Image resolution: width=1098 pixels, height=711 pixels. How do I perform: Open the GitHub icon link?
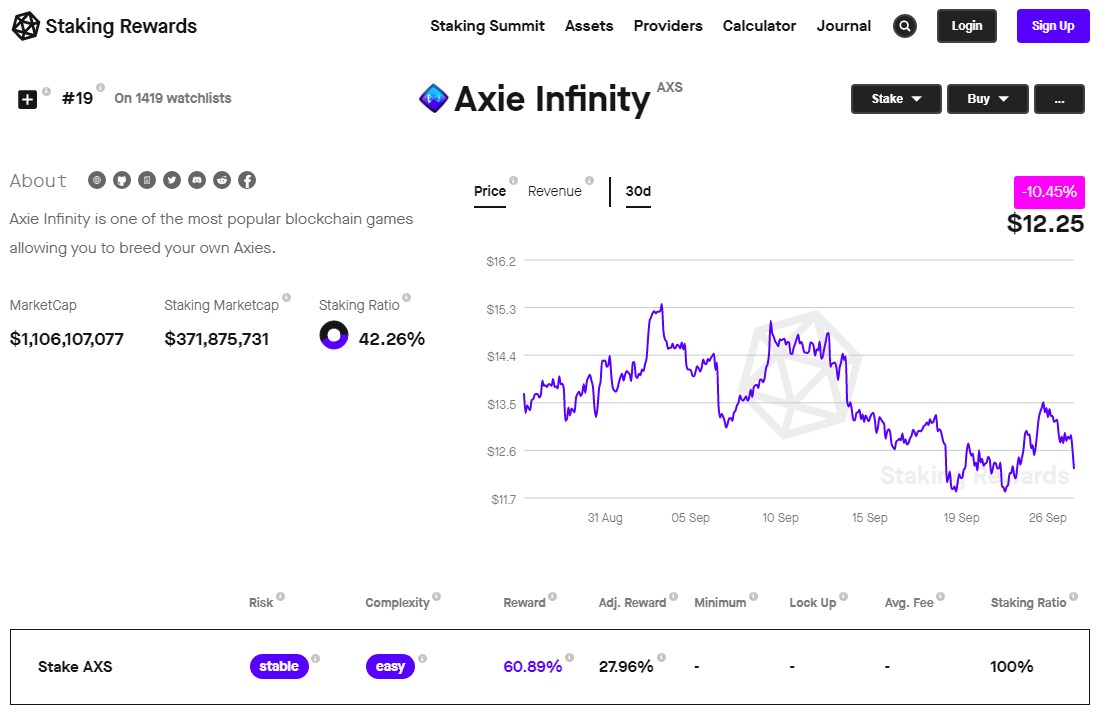(122, 180)
